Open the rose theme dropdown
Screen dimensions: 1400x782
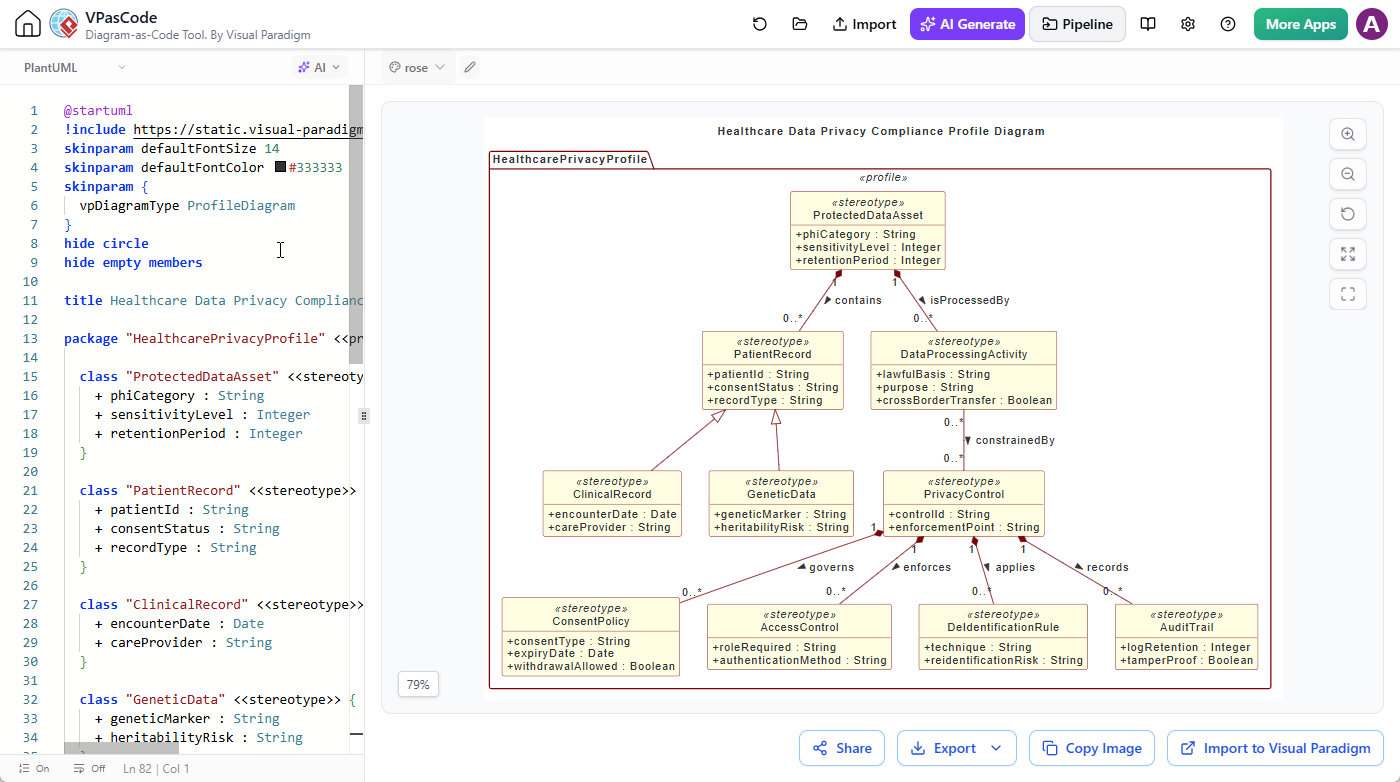(416, 67)
